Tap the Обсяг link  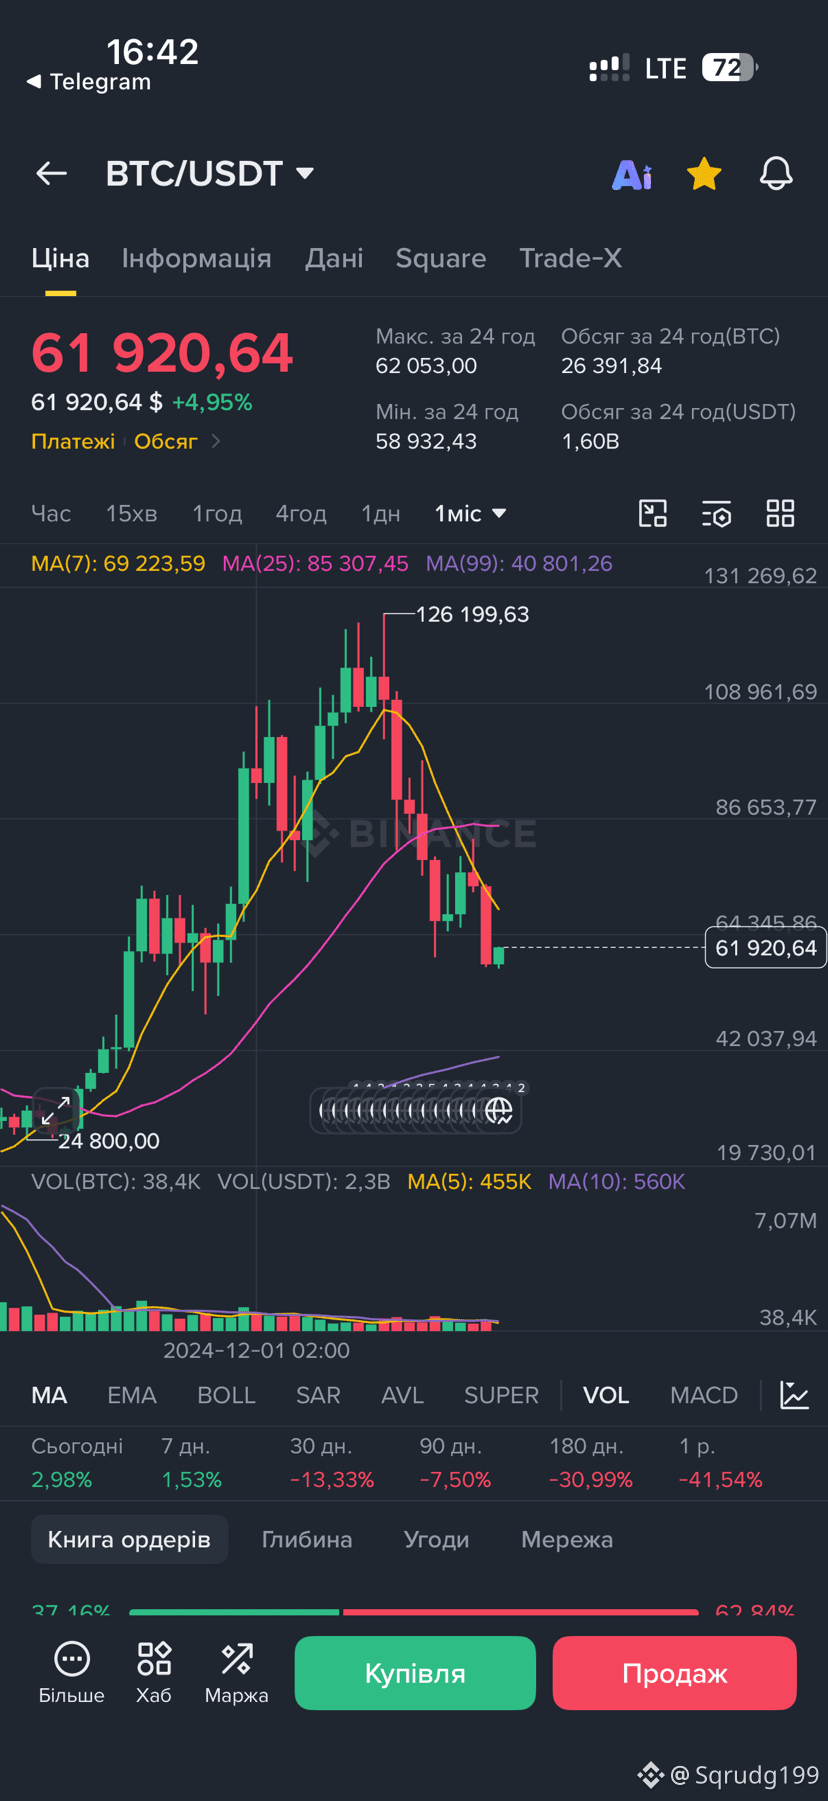click(x=166, y=441)
